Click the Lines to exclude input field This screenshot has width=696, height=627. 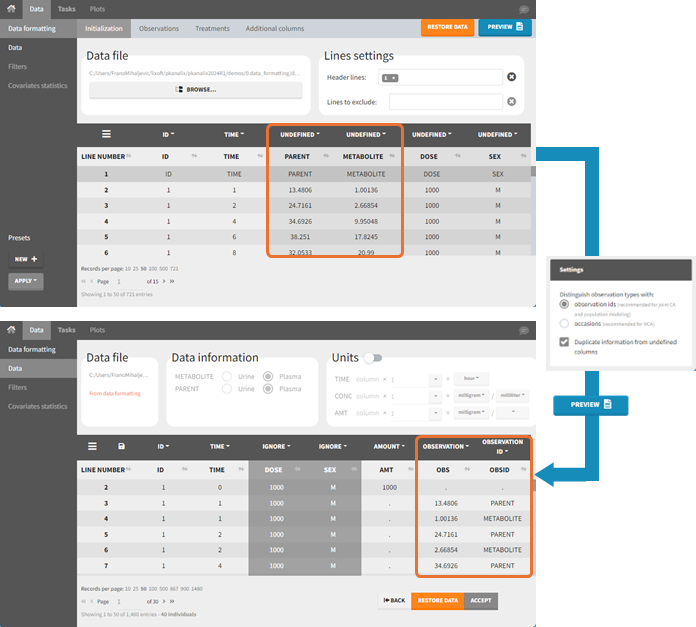[445, 101]
